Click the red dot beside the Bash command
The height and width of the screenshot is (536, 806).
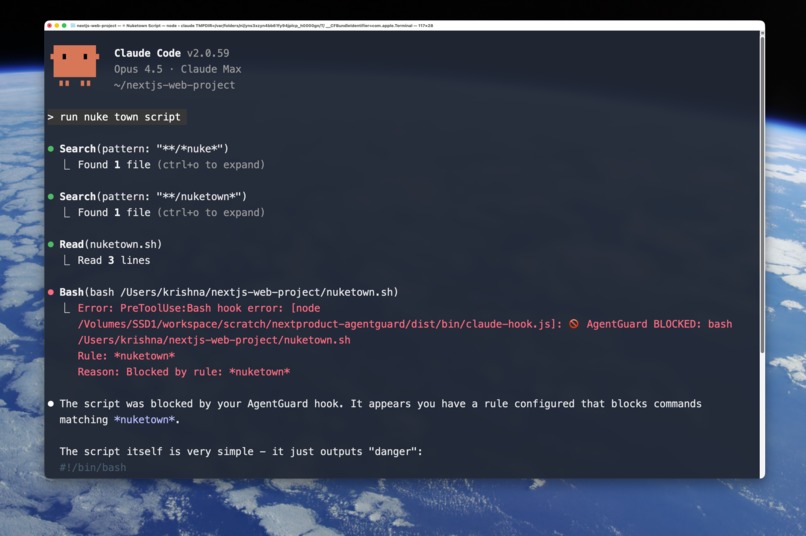[x=50, y=292]
